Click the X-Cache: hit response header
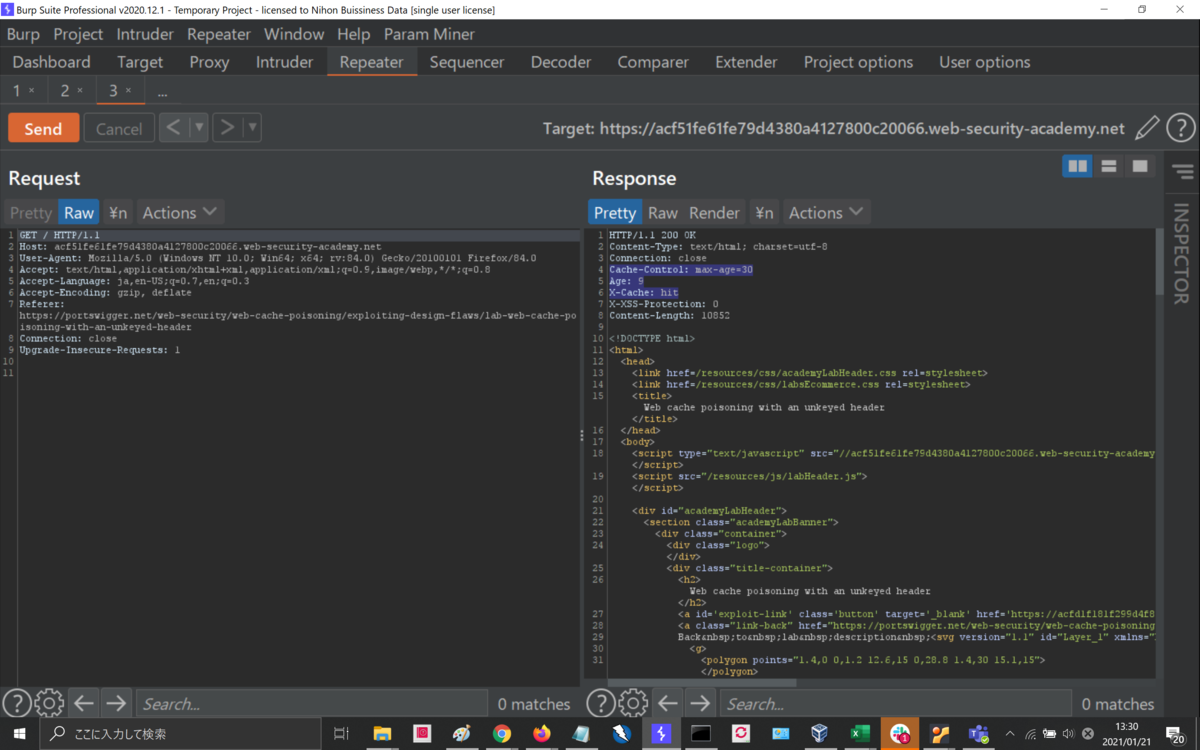This screenshot has height=750, width=1200. click(x=643, y=293)
